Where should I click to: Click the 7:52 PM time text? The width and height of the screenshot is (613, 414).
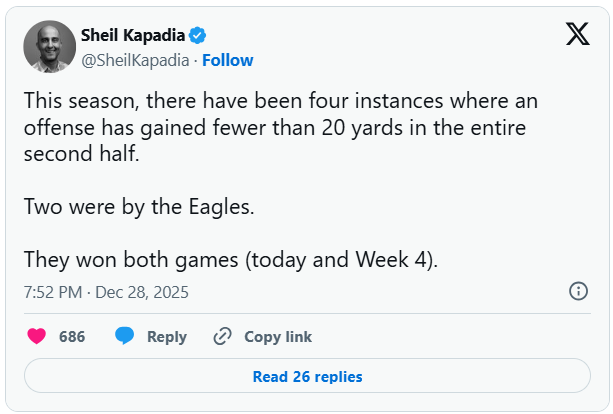54,293
